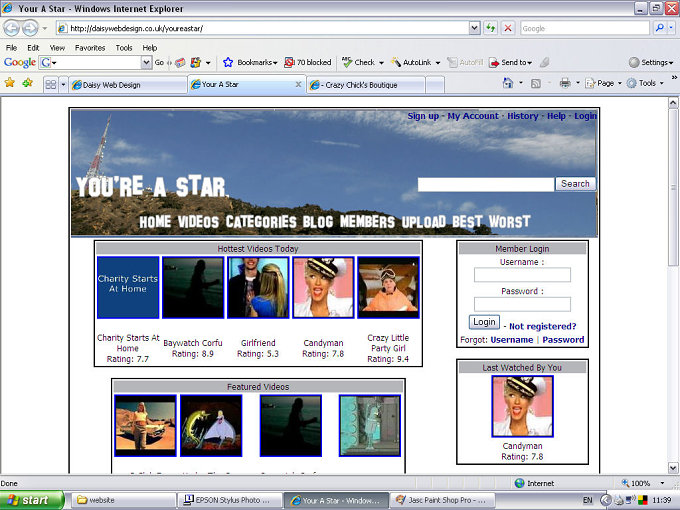
Task: Click the site Search button
Action: (575, 184)
